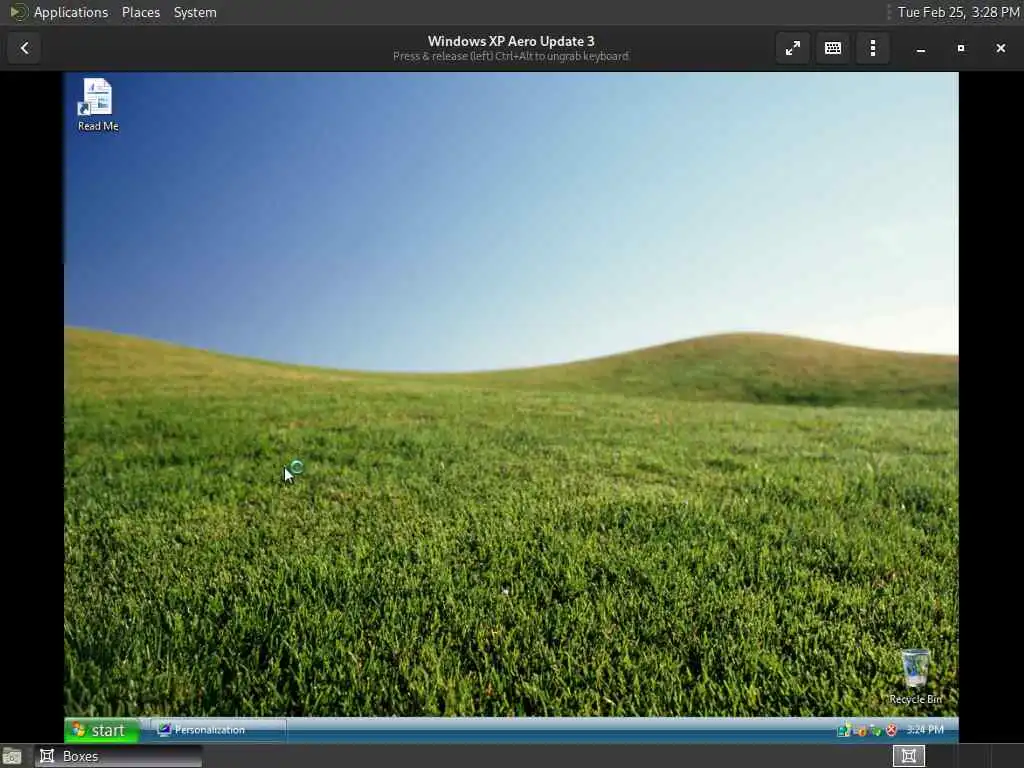
Task: Maximize the Boxes window
Action: click(x=961, y=48)
